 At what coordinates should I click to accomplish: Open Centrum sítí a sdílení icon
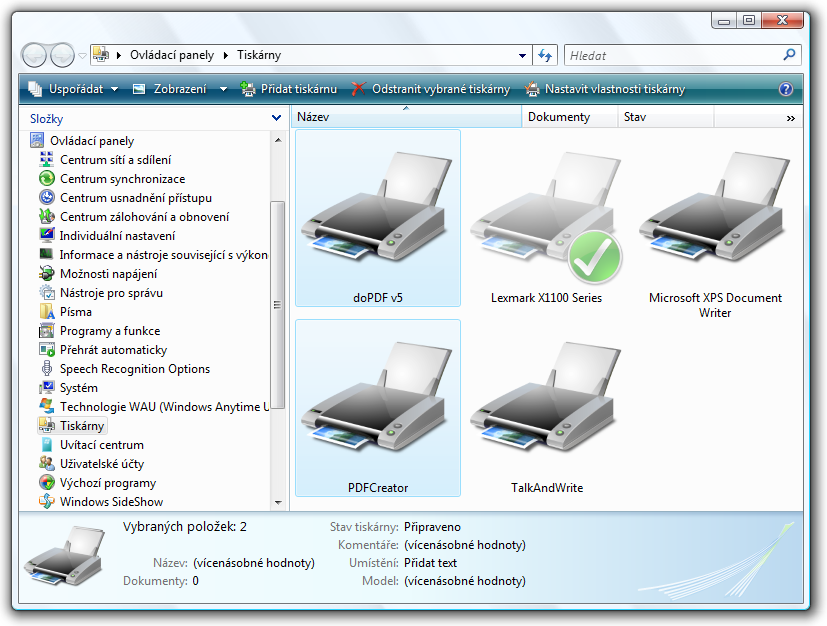[x=47, y=159]
